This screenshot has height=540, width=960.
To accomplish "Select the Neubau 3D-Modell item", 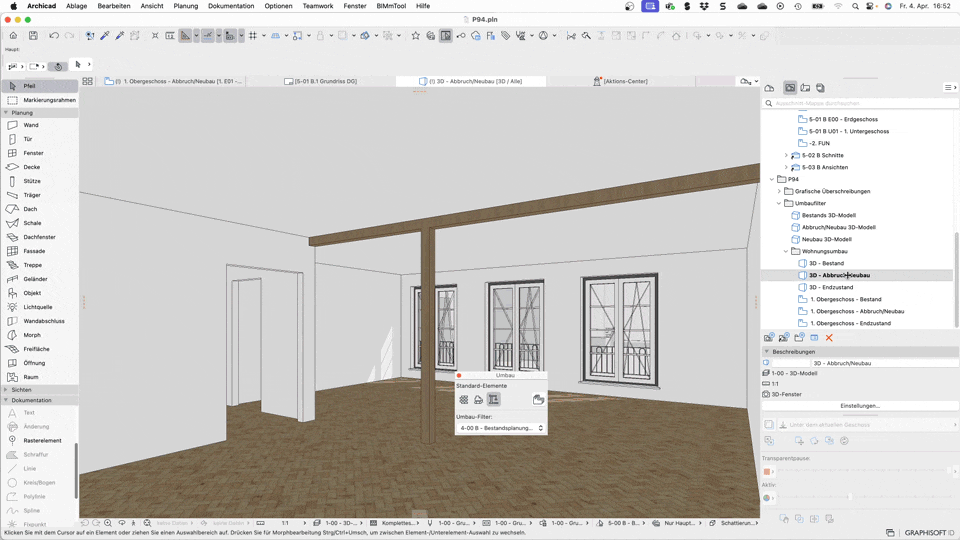I will tap(827, 239).
